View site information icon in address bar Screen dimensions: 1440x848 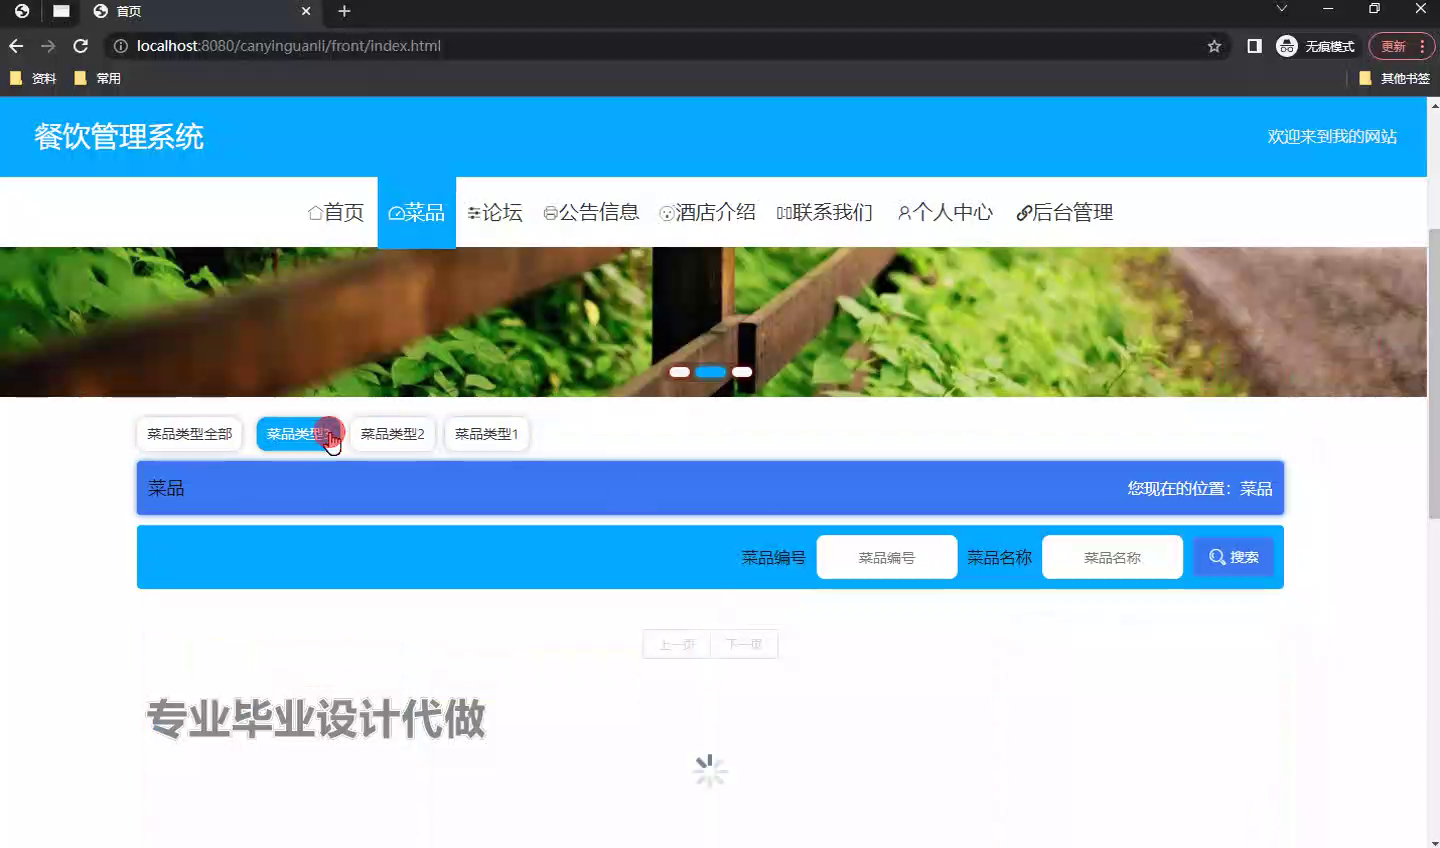(120, 46)
